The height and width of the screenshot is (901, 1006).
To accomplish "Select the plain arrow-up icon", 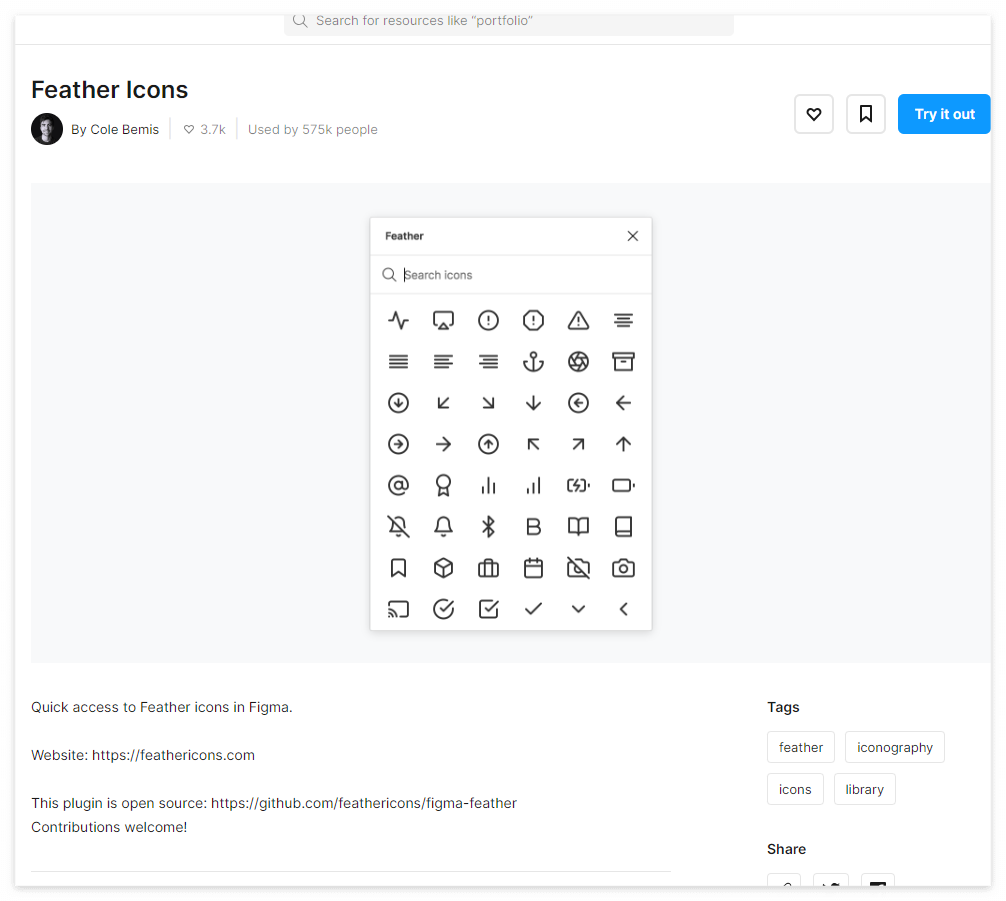I will (x=623, y=443).
